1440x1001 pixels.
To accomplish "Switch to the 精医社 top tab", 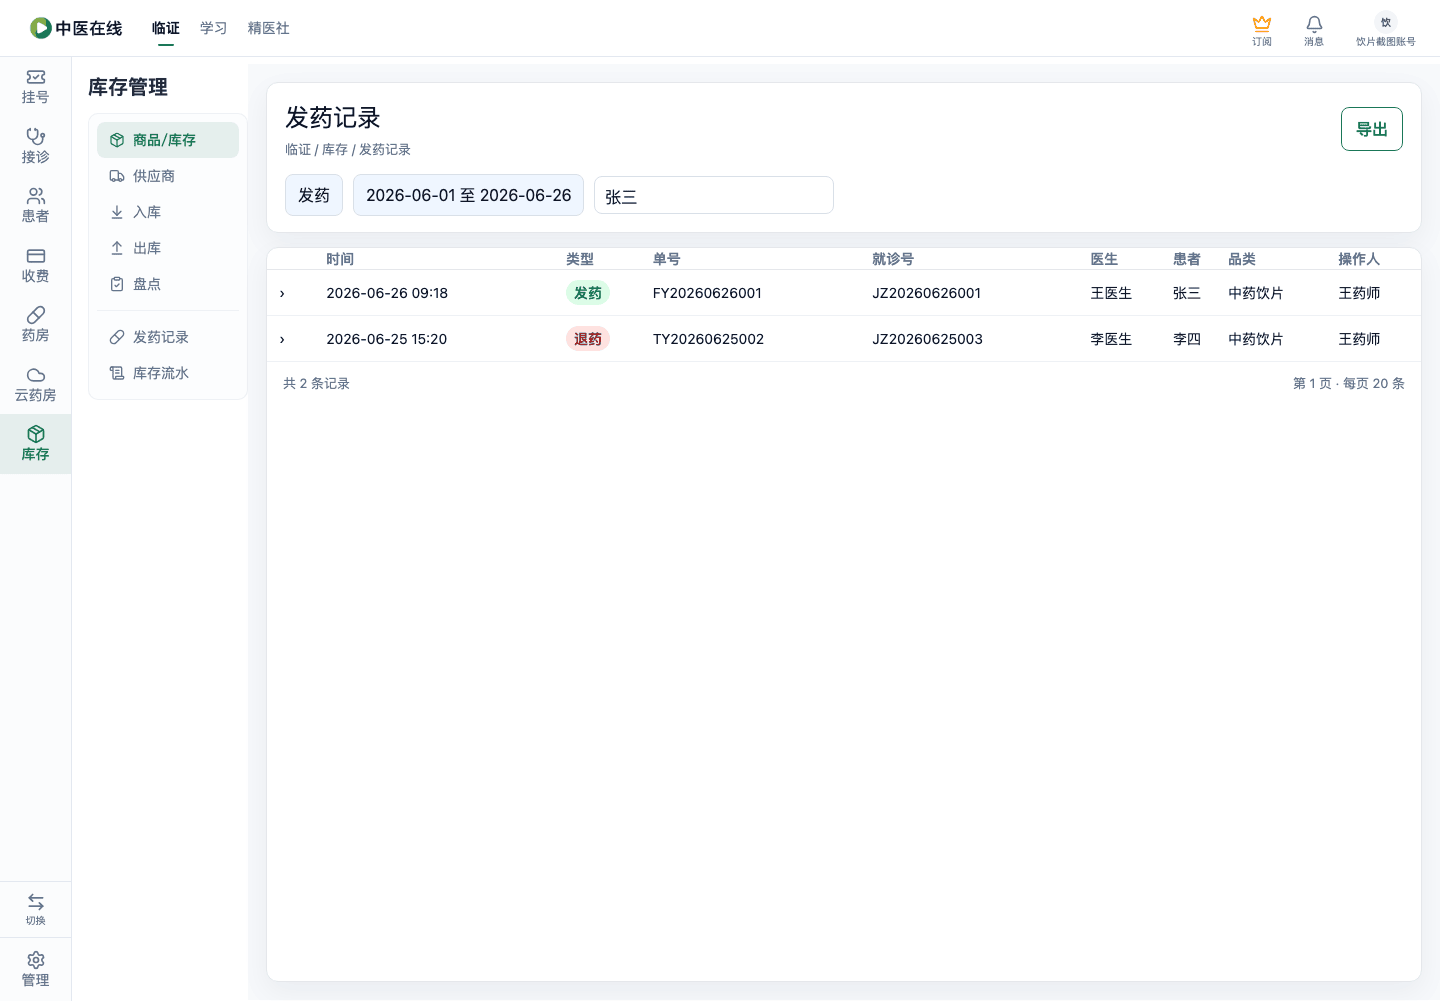I will (269, 28).
